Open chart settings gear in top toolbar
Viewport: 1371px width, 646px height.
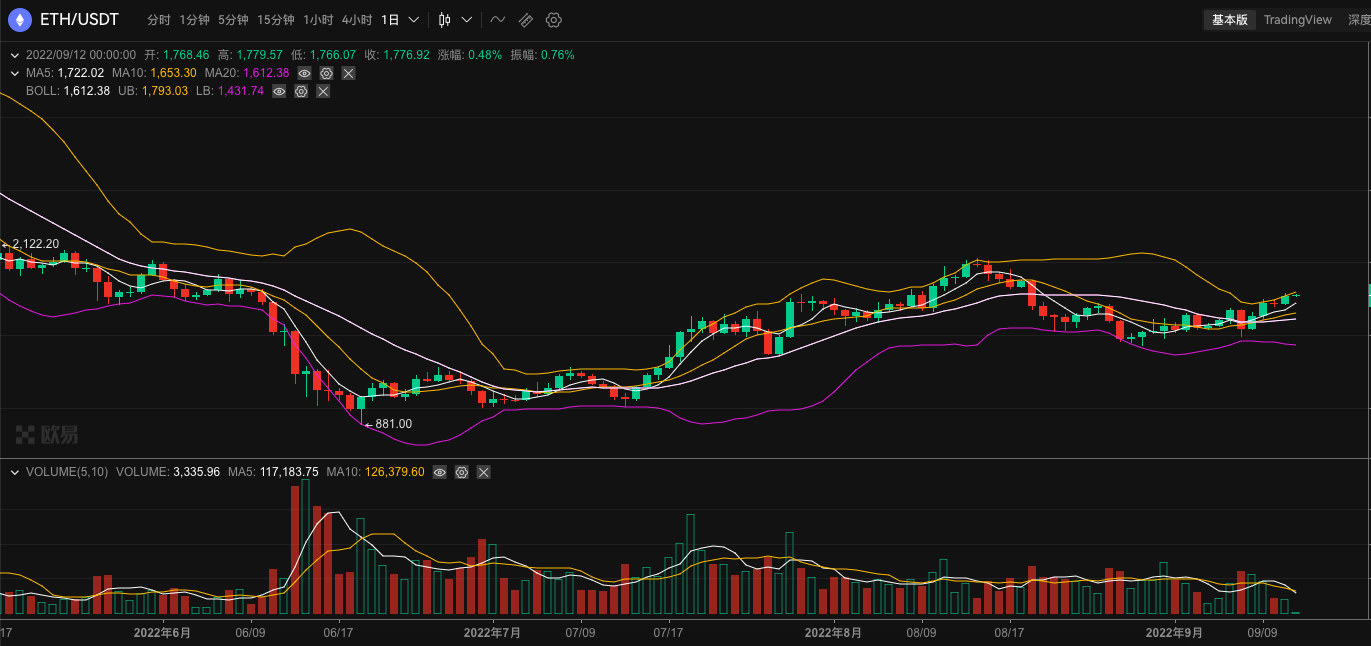(x=553, y=20)
